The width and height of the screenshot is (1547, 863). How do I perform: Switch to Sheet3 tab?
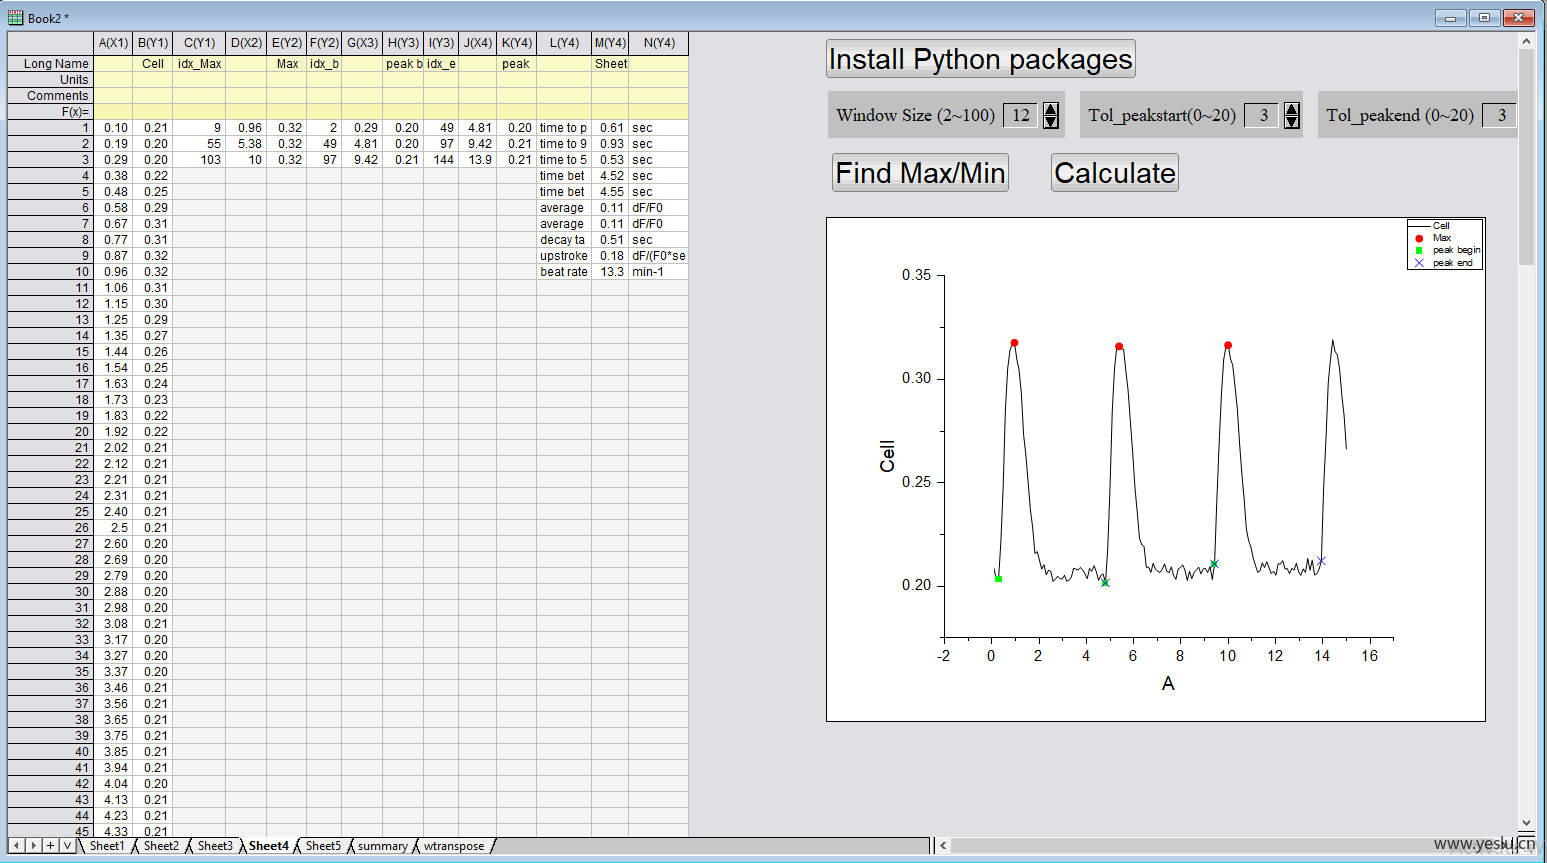[x=215, y=846]
